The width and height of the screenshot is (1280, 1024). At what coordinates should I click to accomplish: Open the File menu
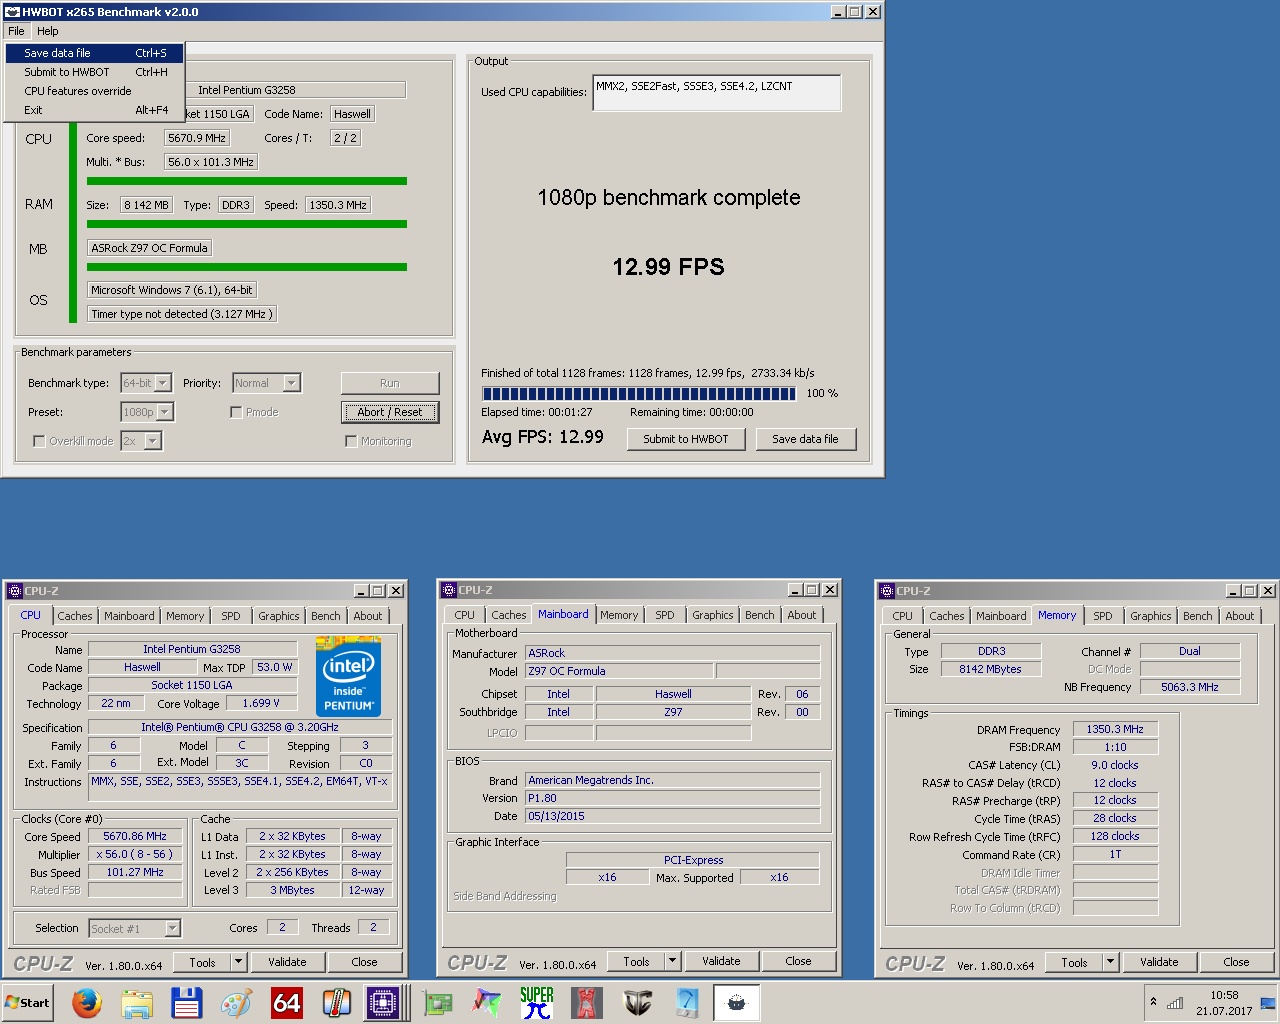17,31
